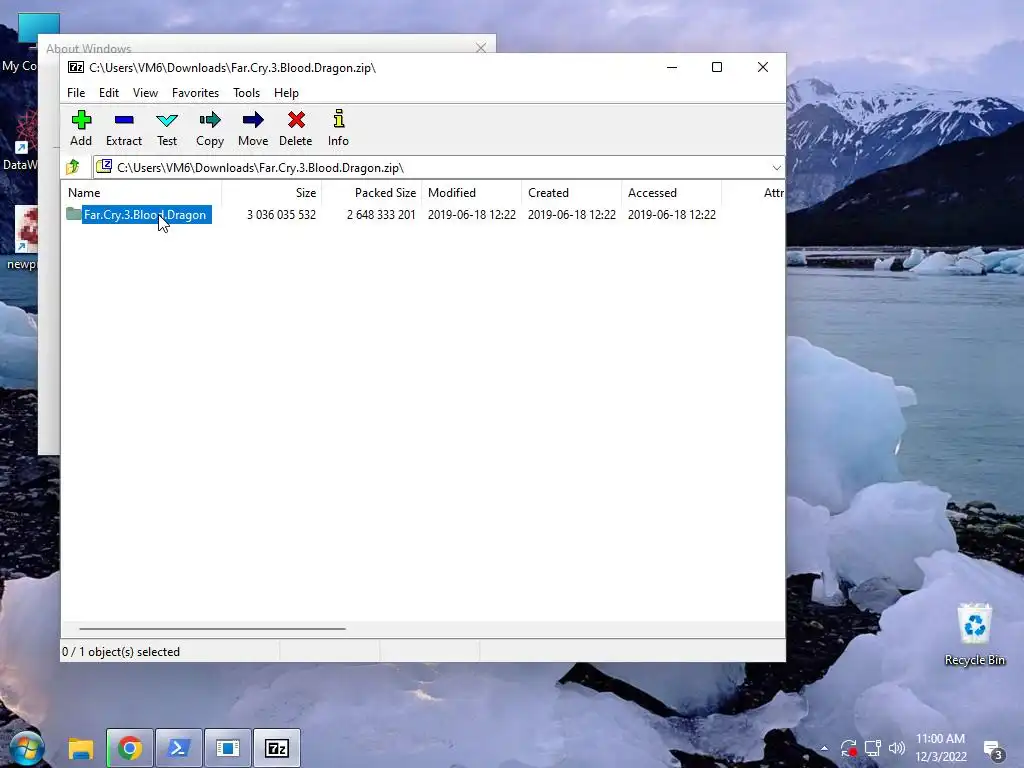The height and width of the screenshot is (768, 1024).
Task: Open File Explorer from taskbar
Action: [x=81, y=748]
